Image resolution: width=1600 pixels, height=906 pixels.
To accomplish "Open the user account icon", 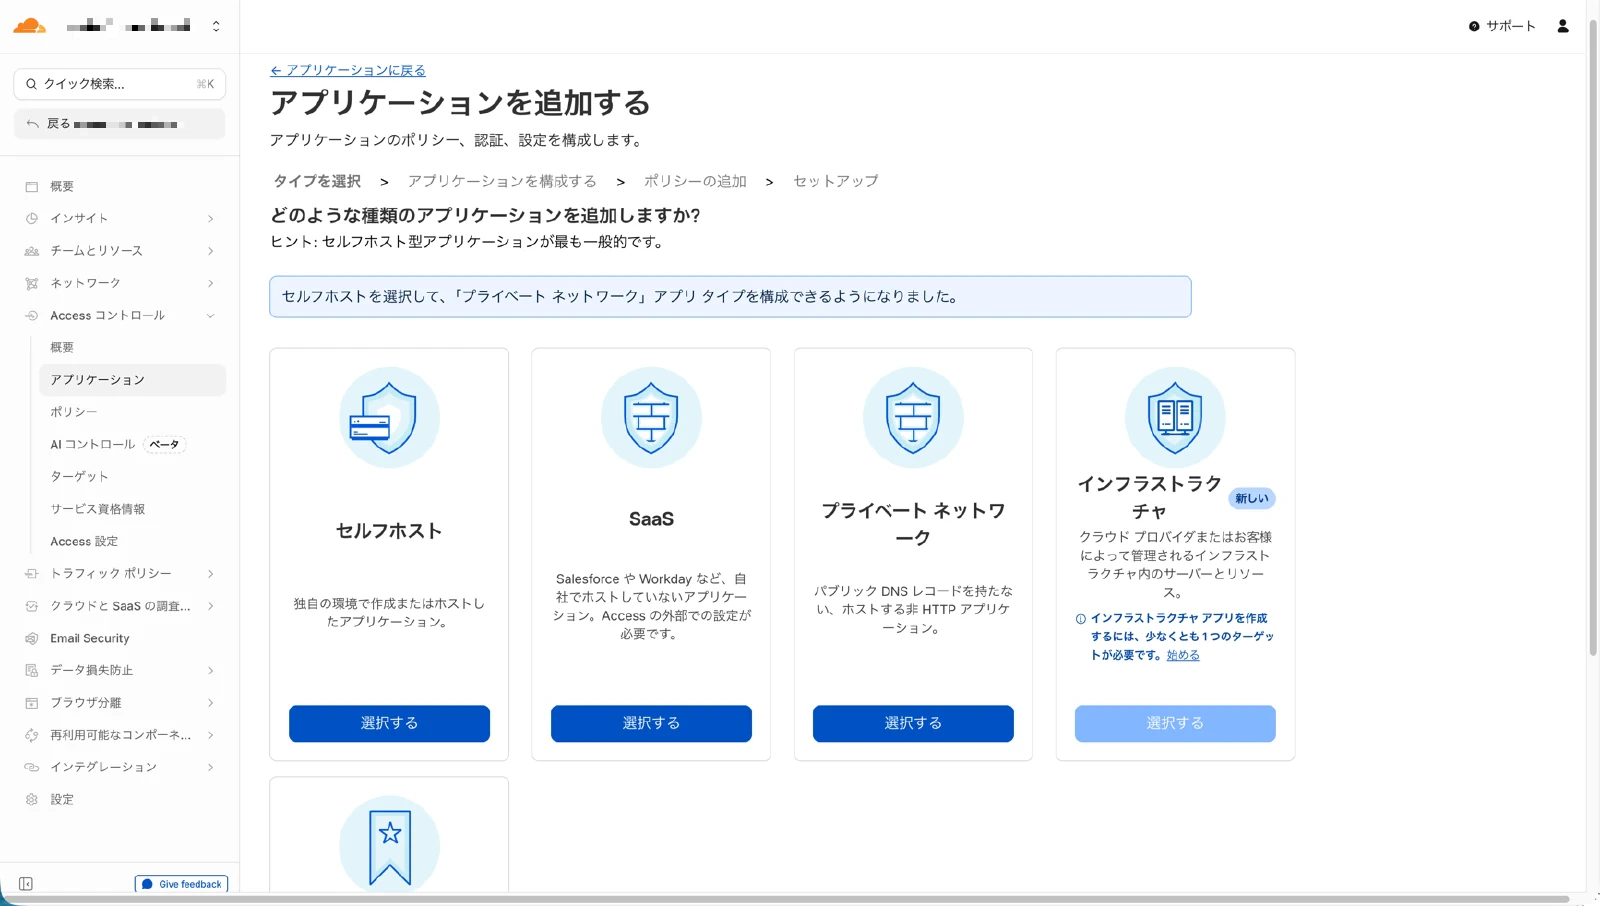I will 1562,26.
